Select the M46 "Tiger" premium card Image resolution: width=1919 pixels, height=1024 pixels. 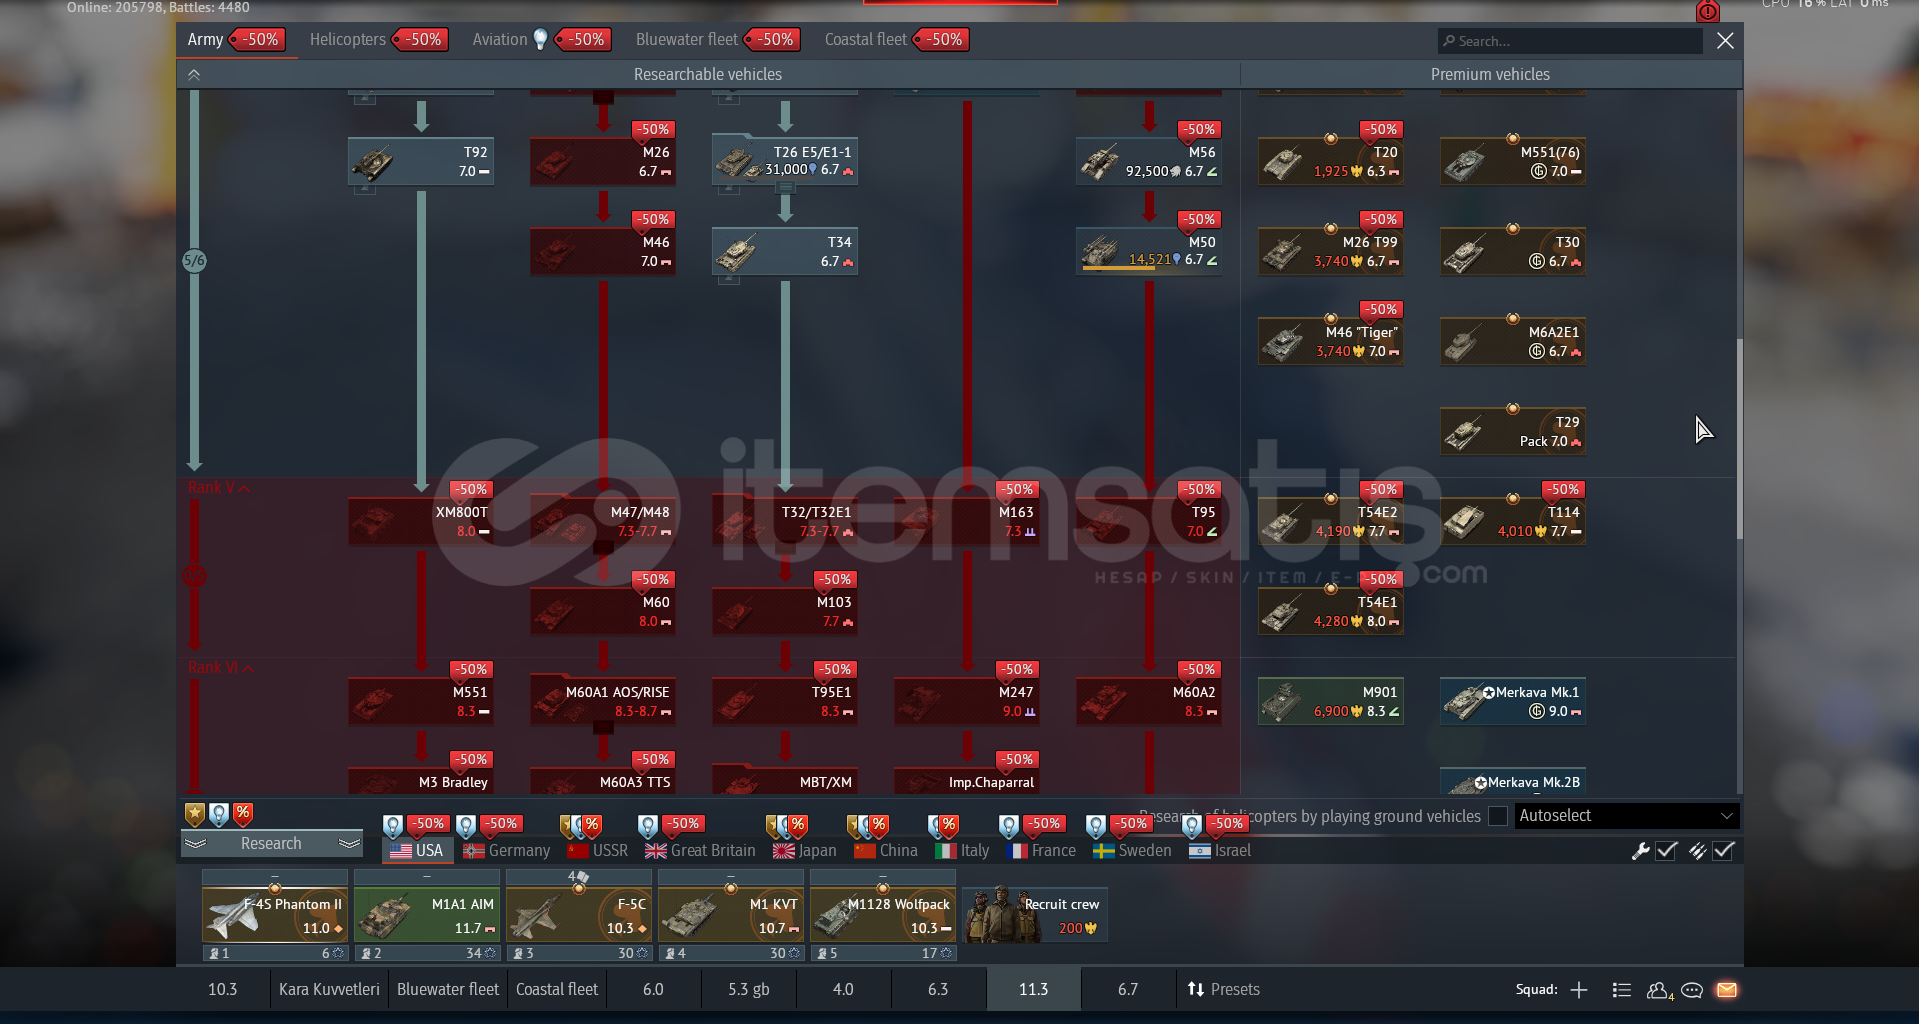(x=1331, y=341)
